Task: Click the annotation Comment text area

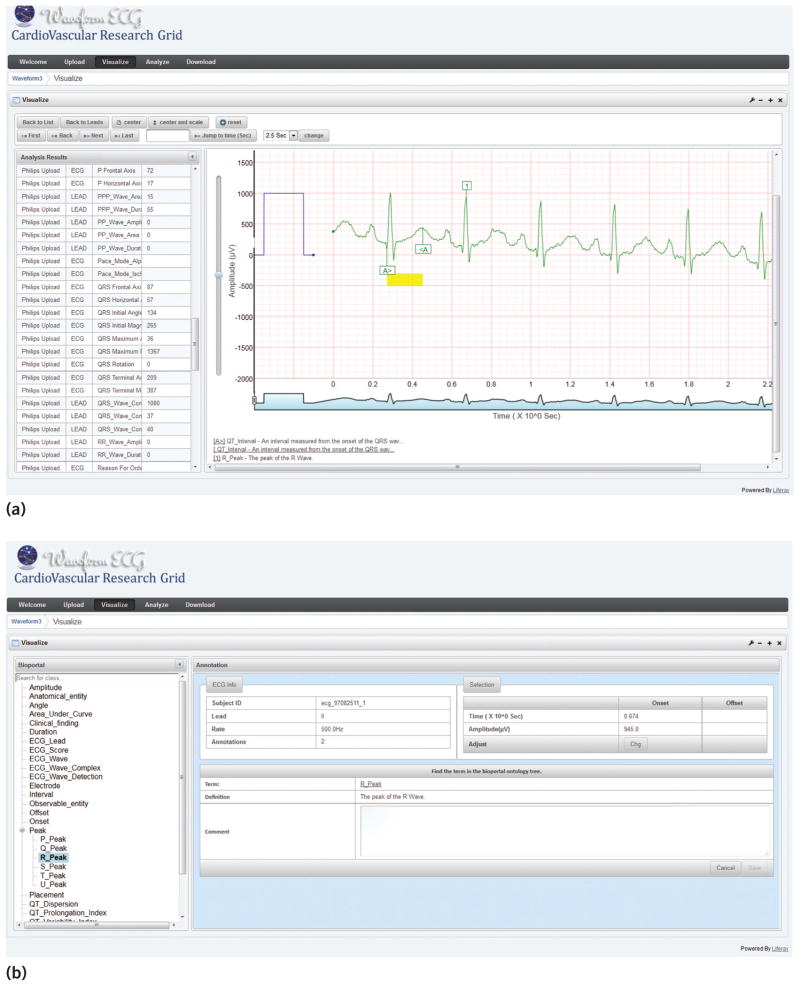Action: [564, 830]
